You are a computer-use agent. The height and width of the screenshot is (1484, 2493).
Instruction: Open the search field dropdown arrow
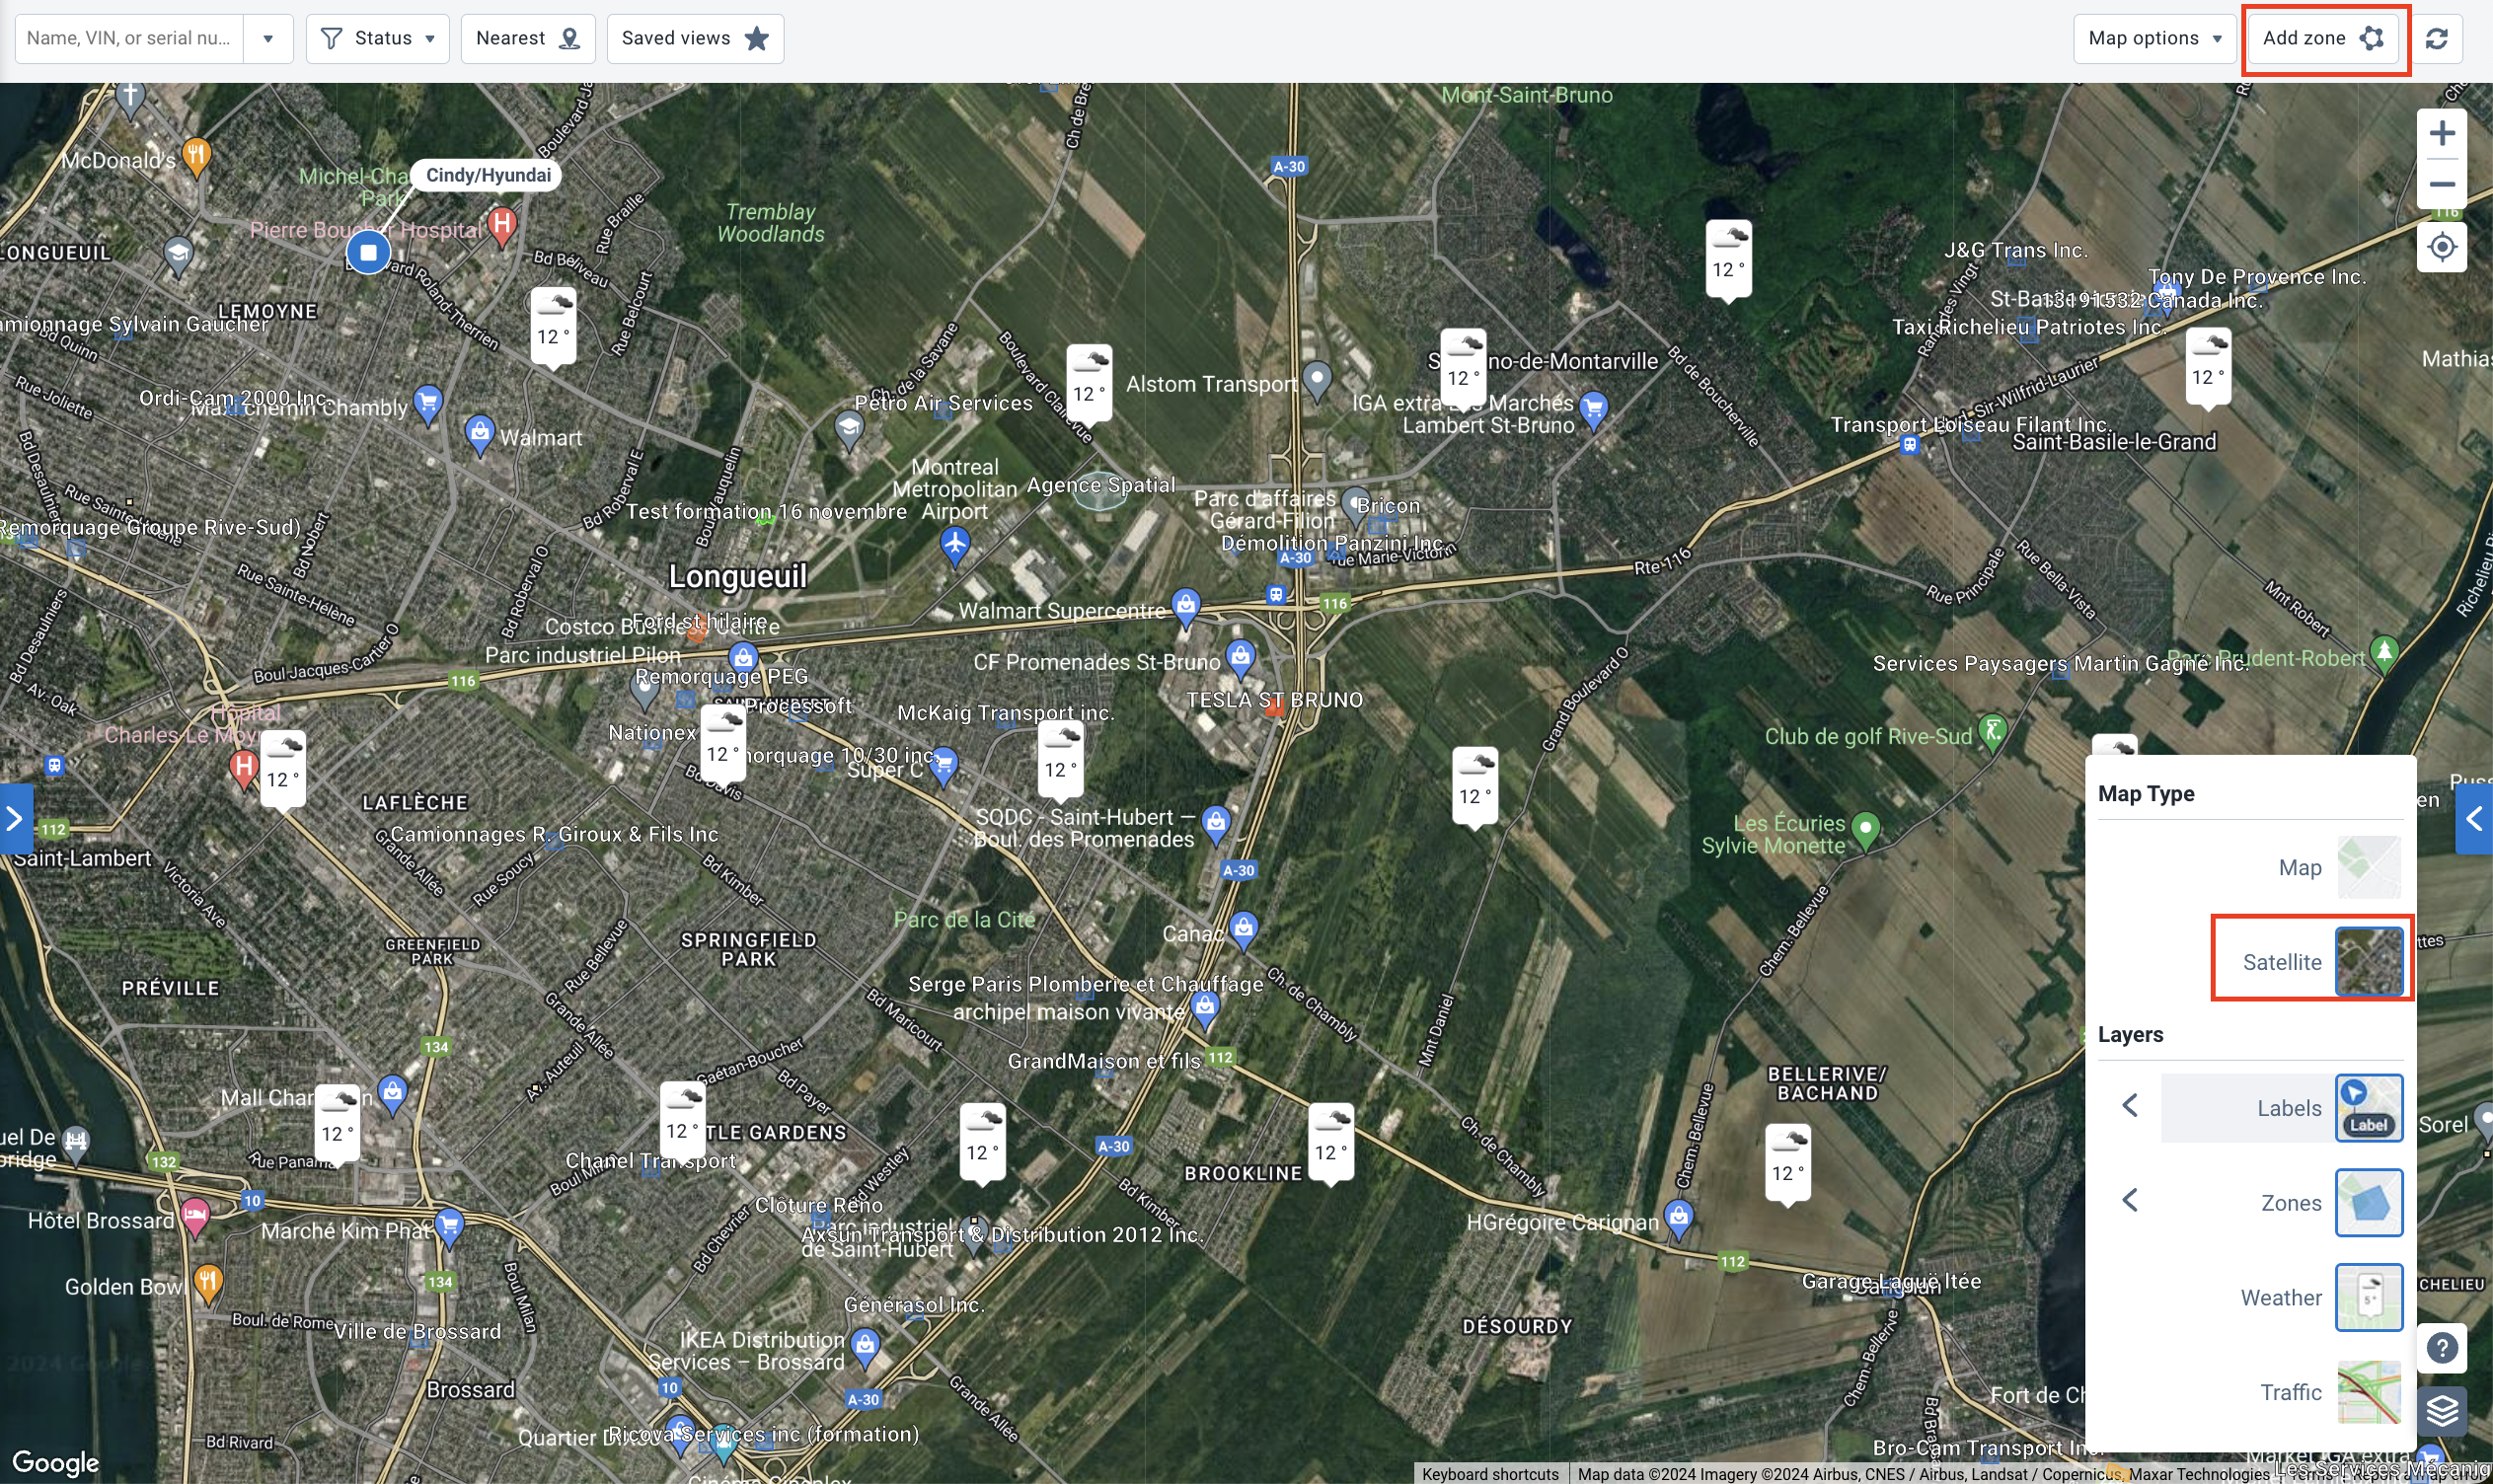(x=268, y=38)
